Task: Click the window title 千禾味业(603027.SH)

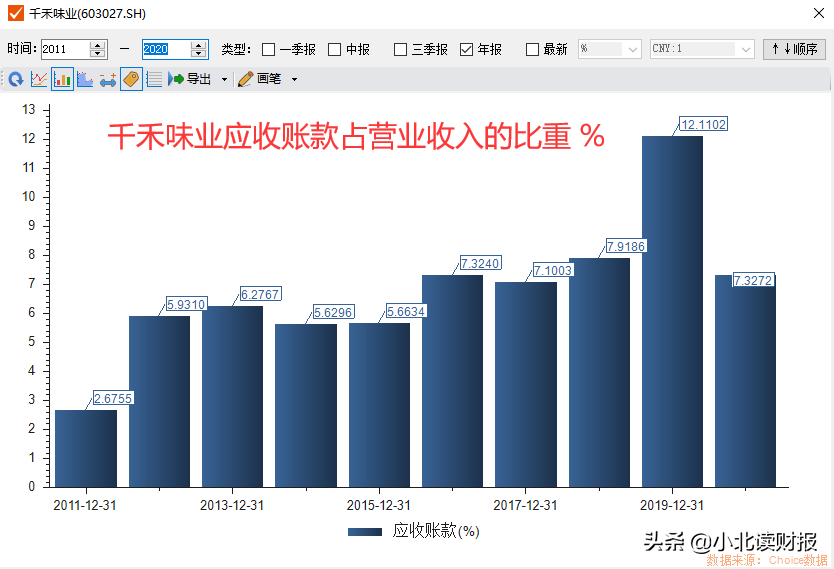Action: click(88, 13)
